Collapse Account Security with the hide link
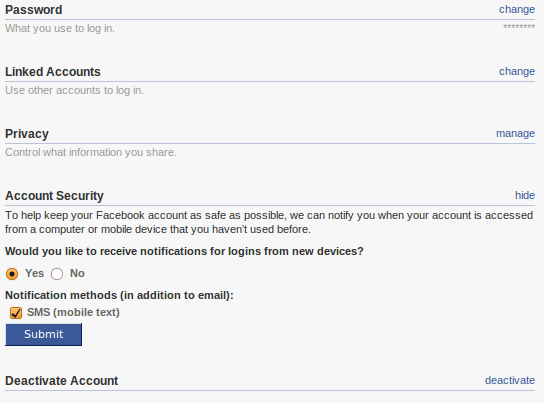 coord(525,195)
